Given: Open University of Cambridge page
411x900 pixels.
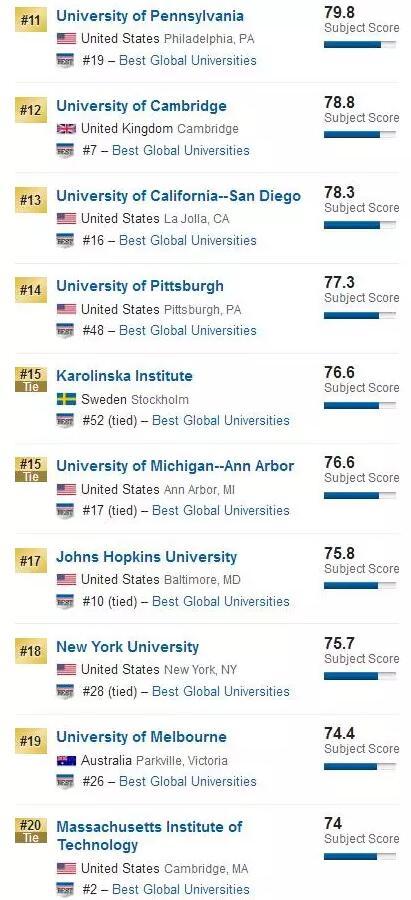Looking at the screenshot, I should [141, 106].
